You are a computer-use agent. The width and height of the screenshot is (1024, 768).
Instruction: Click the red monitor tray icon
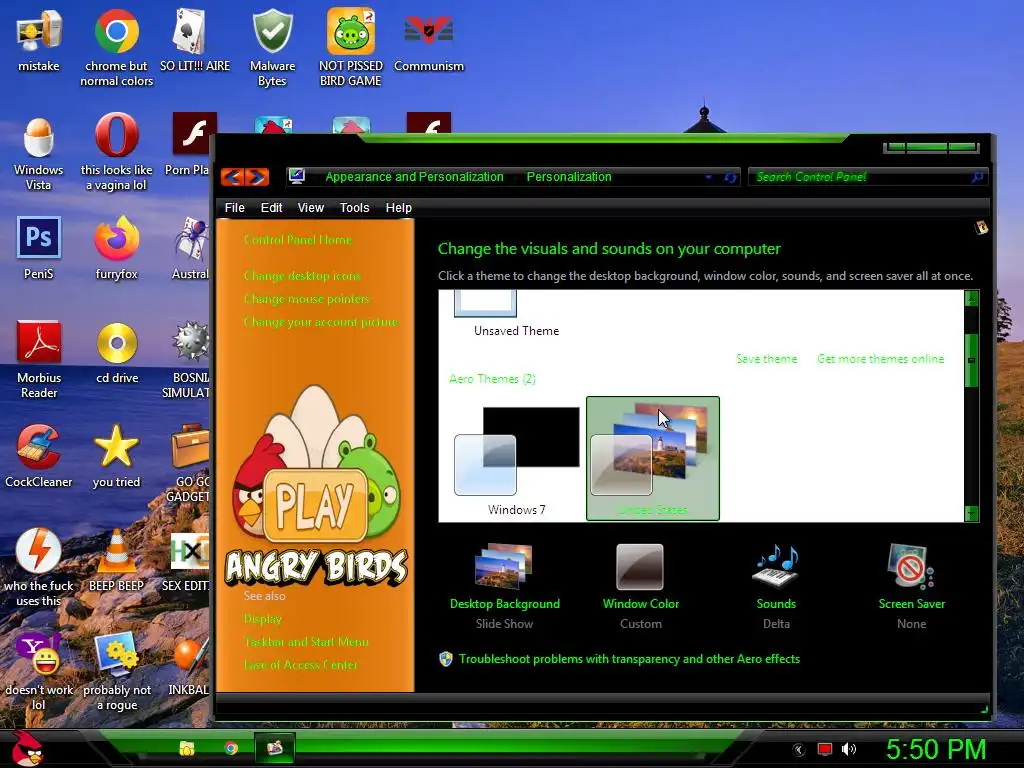(825, 749)
